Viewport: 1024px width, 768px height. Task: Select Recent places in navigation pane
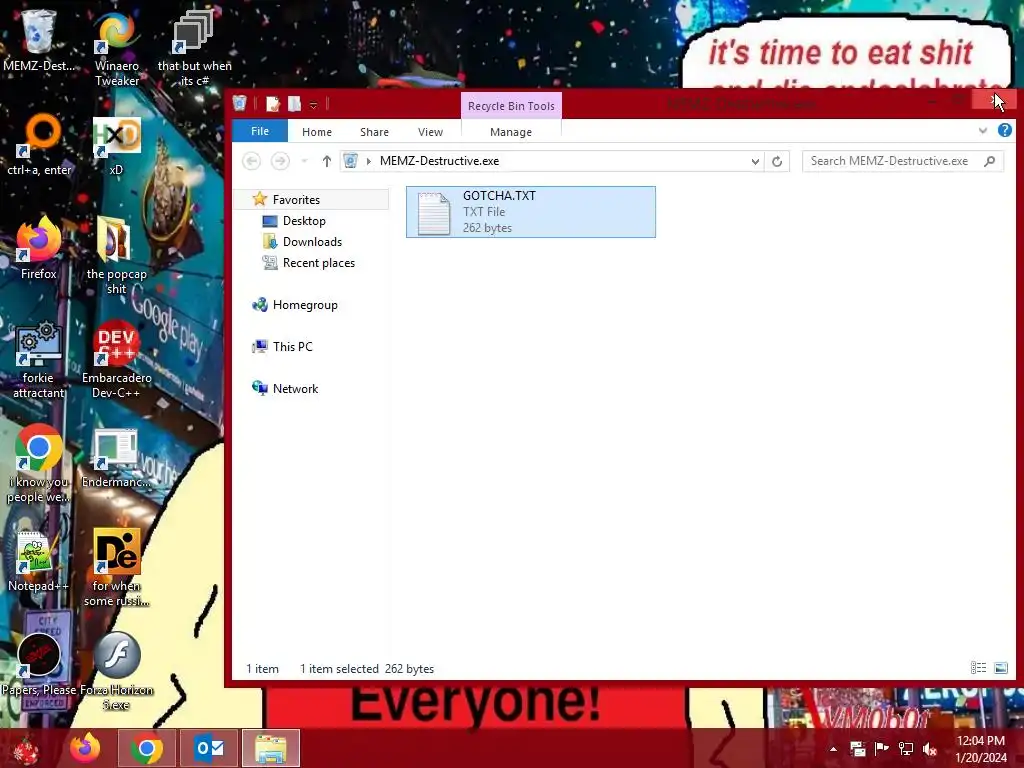[x=319, y=263]
